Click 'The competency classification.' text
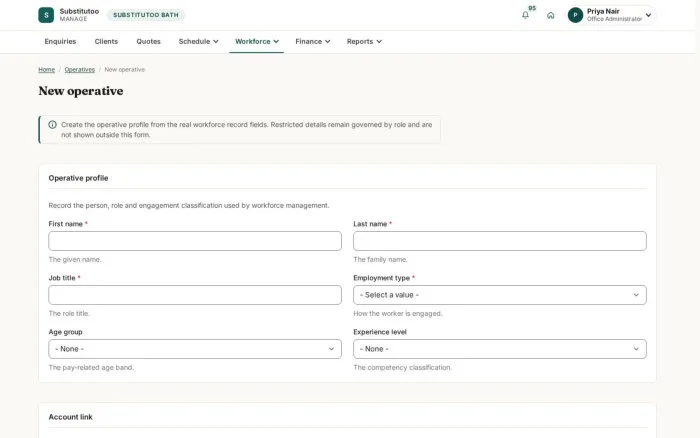This screenshot has width=700, height=438. 402,367
